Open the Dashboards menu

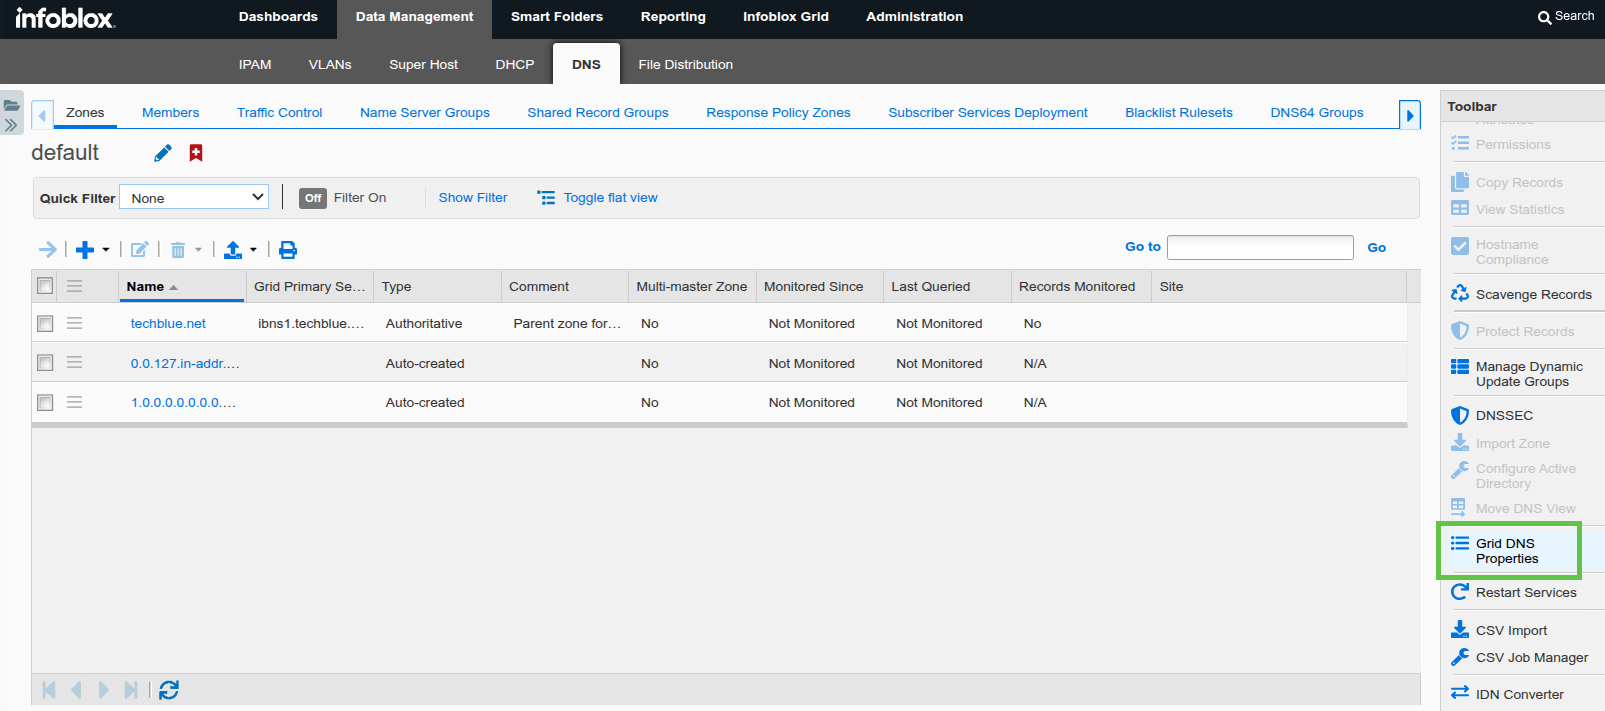coord(278,17)
